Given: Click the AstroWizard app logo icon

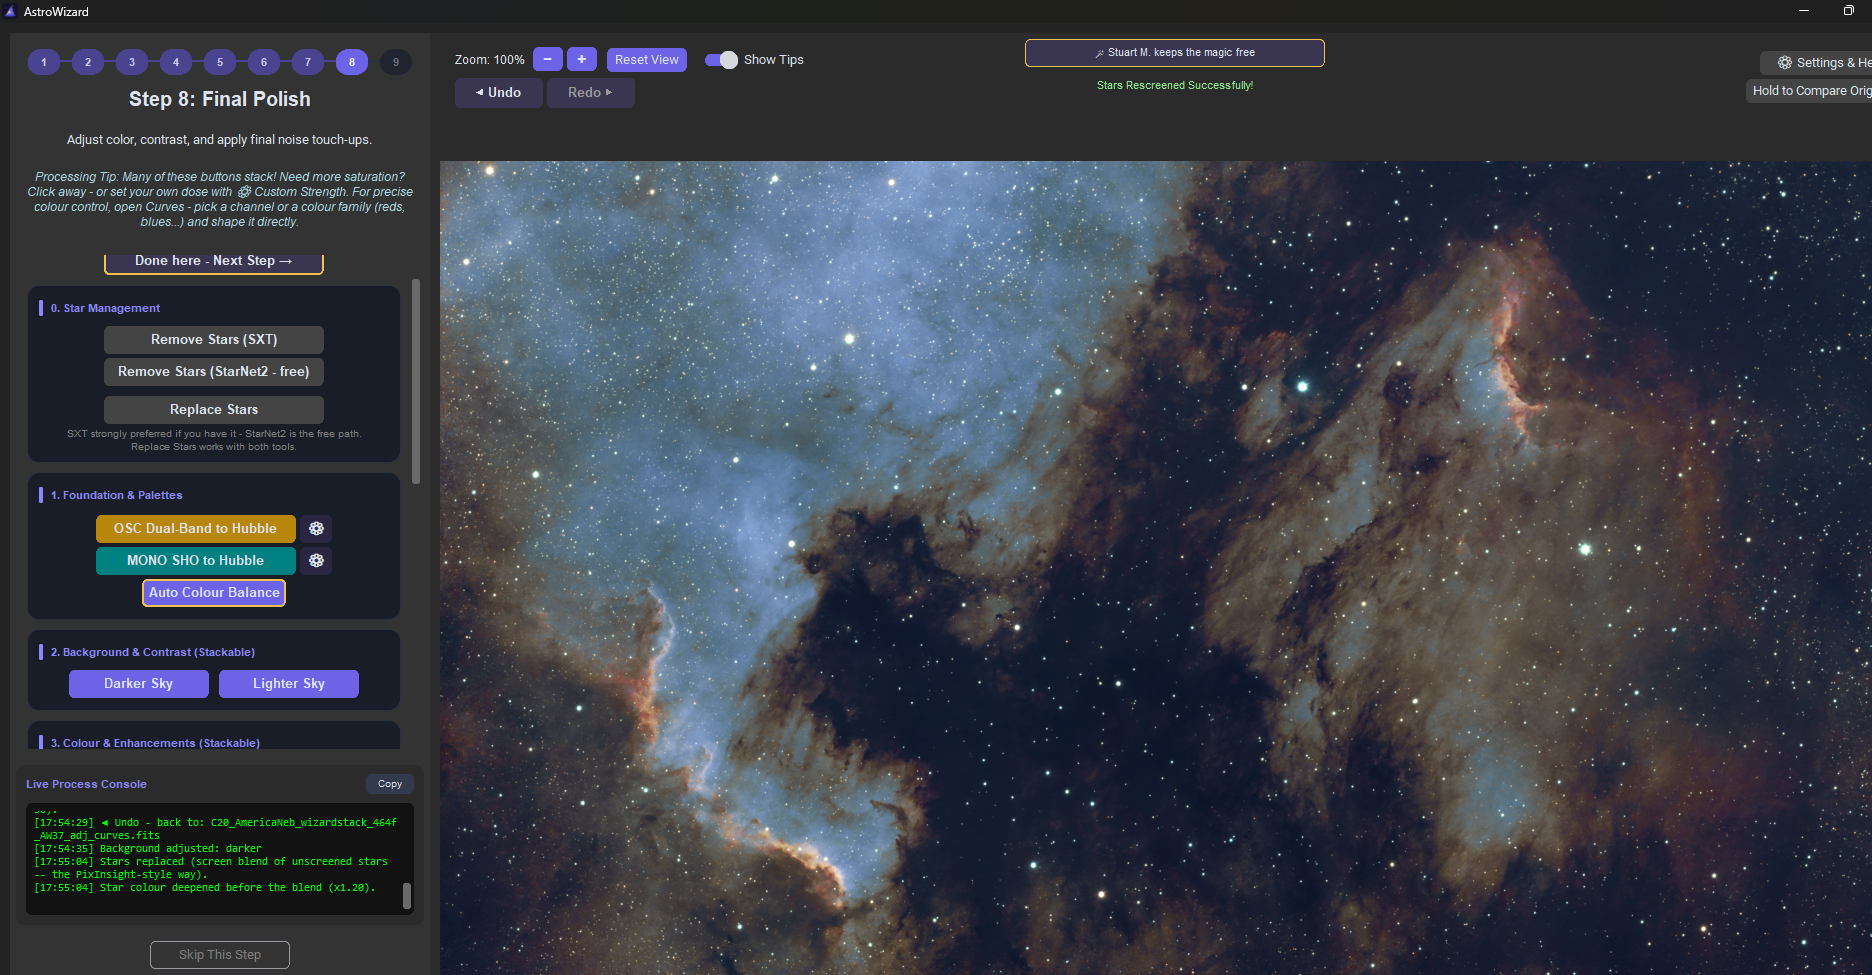Looking at the screenshot, I should click(x=10, y=11).
